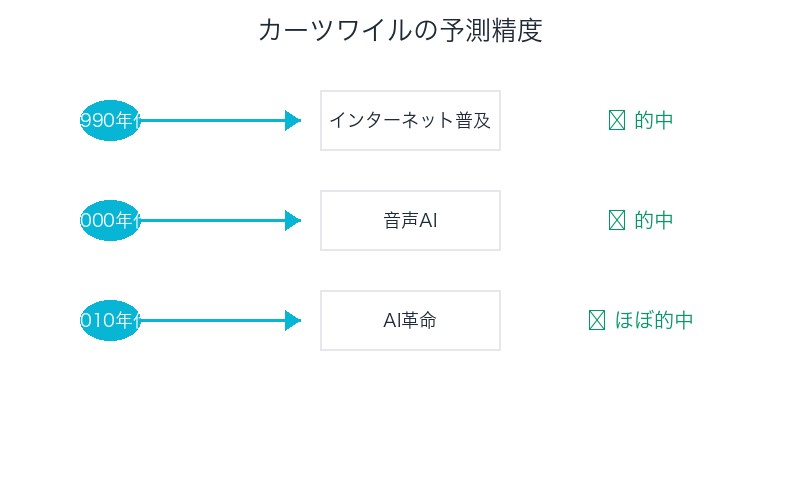This screenshot has height=500, width=800.
Task: Select the AI革命 box
Action: (x=410, y=321)
